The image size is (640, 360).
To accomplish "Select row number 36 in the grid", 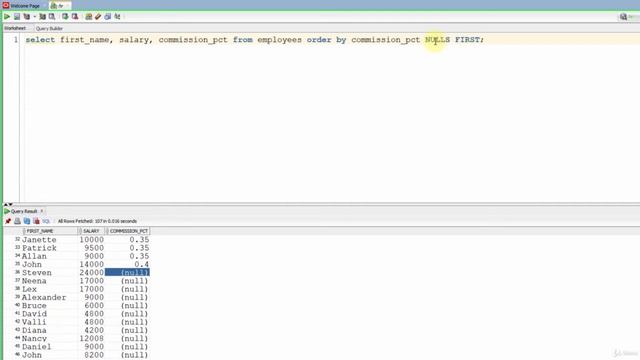I will [x=17, y=272].
